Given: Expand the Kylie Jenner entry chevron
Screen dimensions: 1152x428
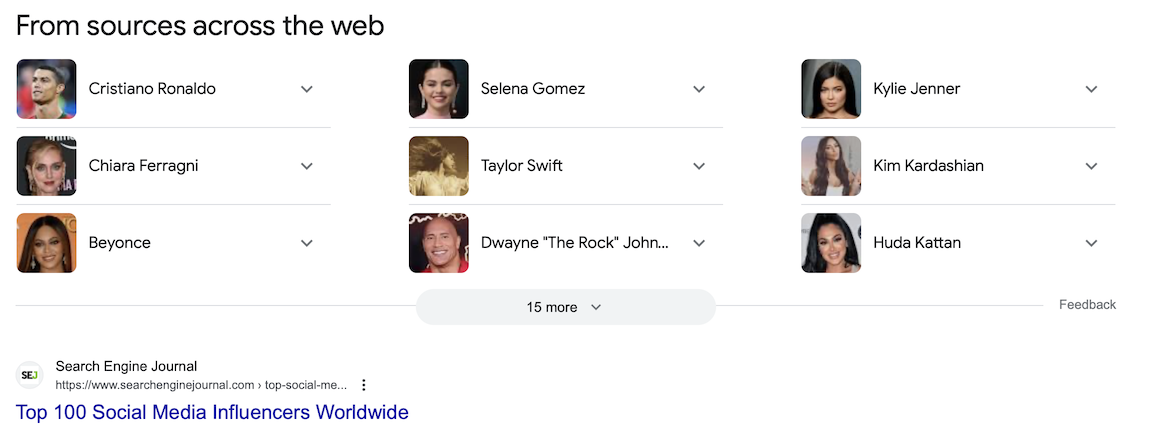Looking at the screenshot, I should pos(1091,89).
